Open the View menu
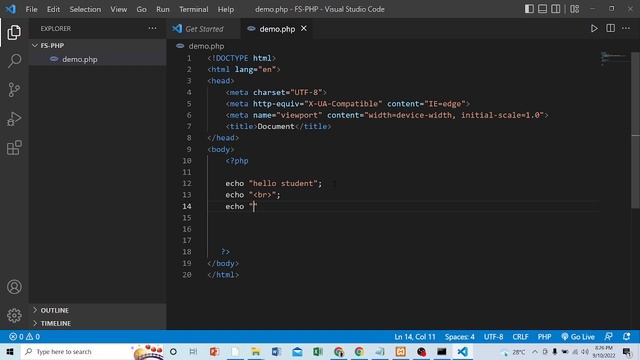 click(118, 9)
